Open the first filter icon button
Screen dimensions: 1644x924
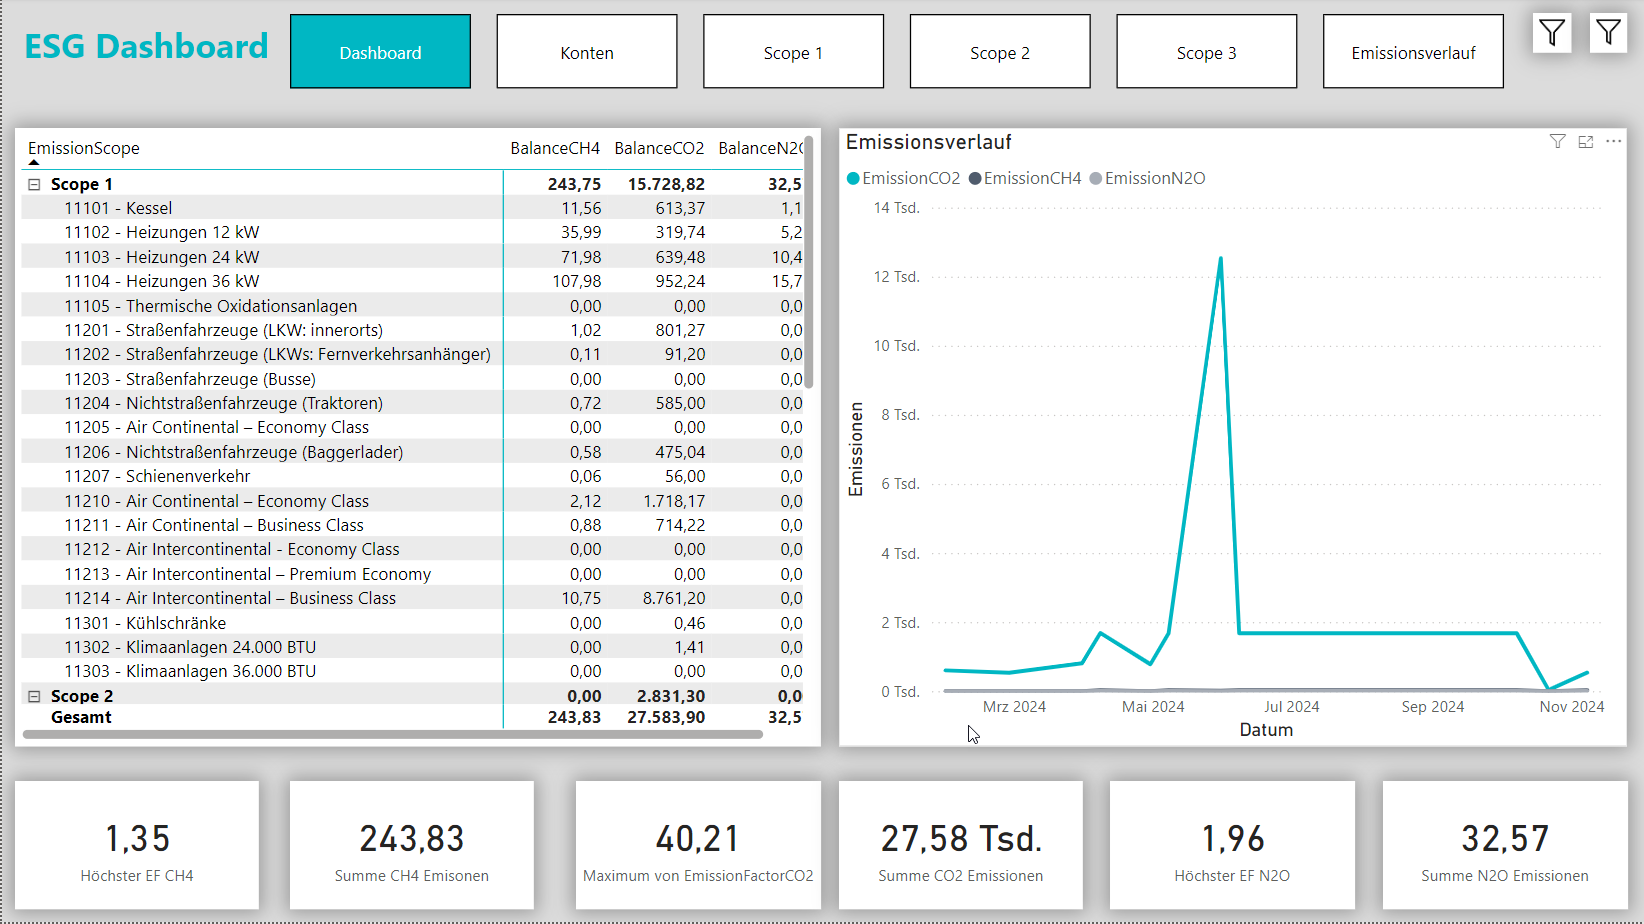[x=1552, y=34]
